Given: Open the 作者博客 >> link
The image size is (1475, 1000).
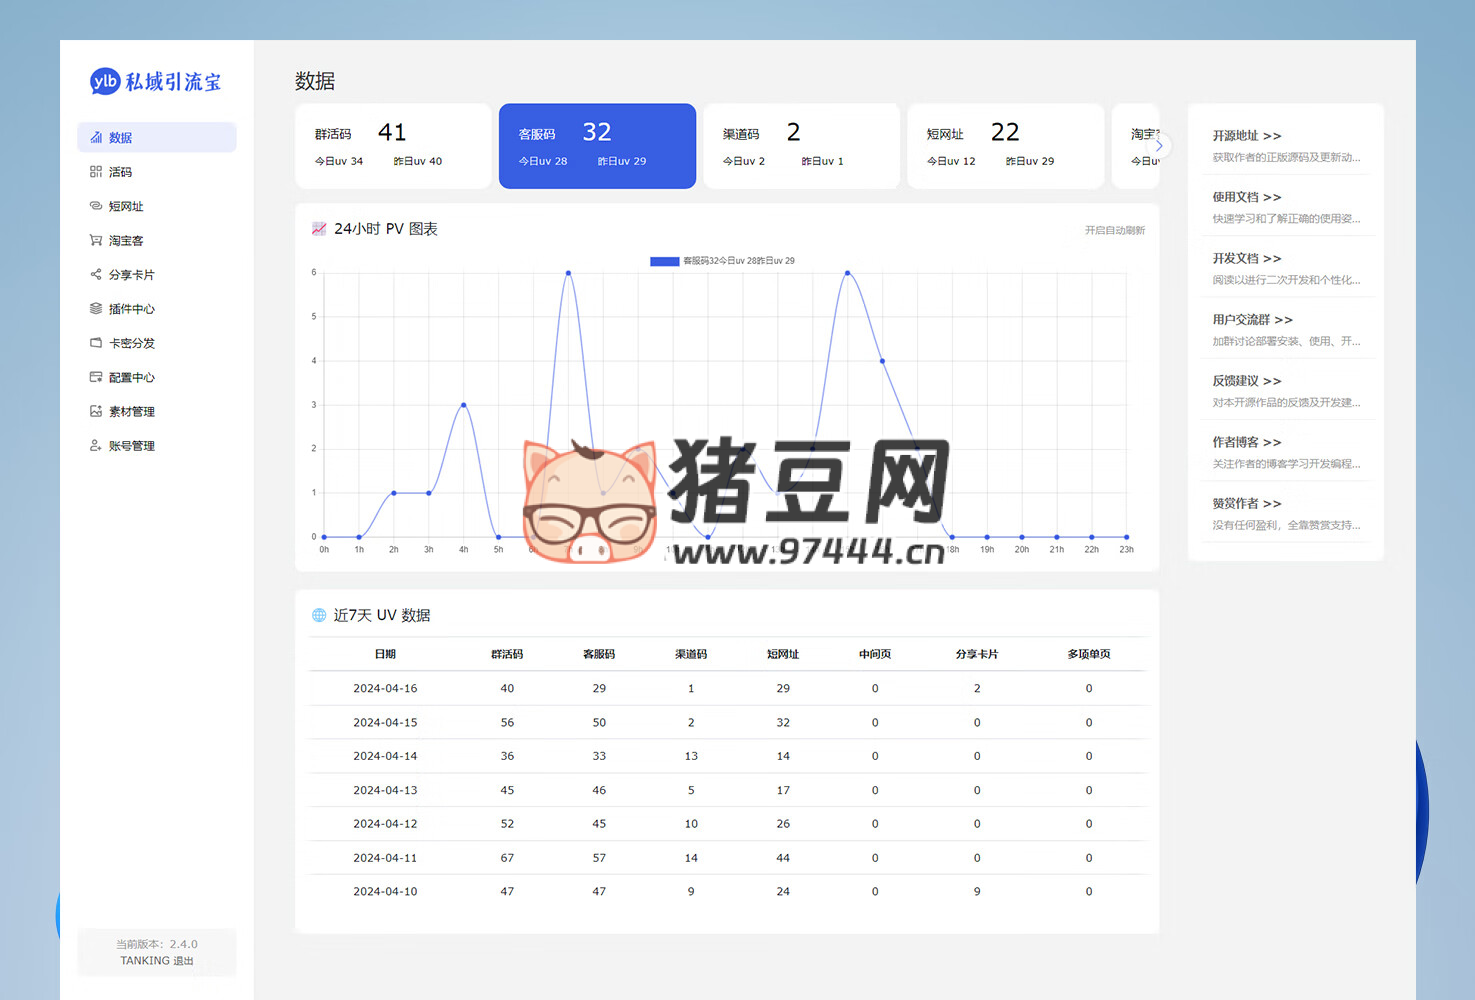Looking at the screenshot, I should coord(1246,442).
